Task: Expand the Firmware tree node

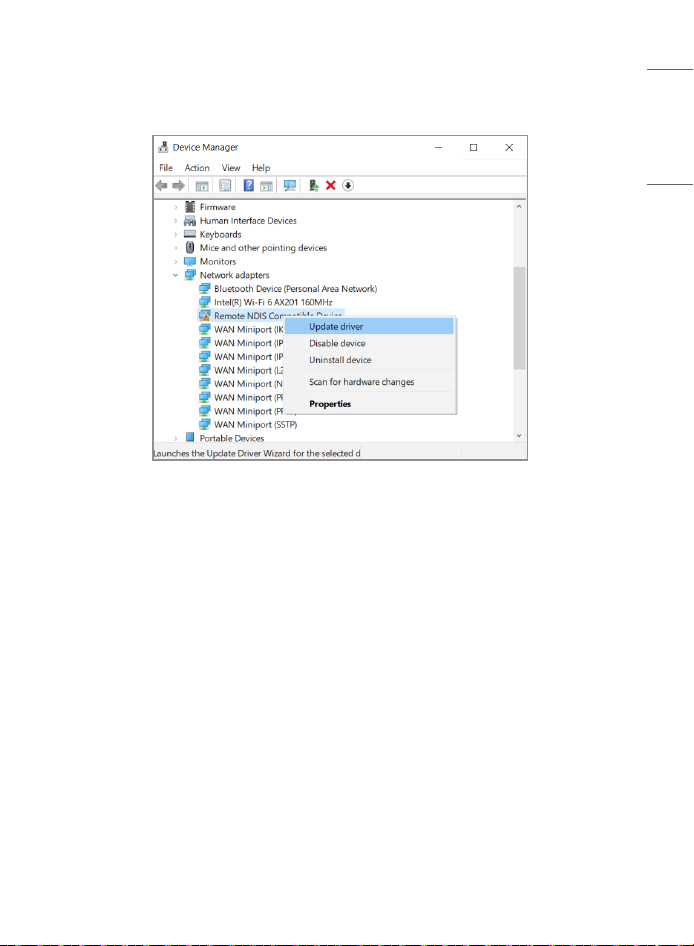Action: 176,207
